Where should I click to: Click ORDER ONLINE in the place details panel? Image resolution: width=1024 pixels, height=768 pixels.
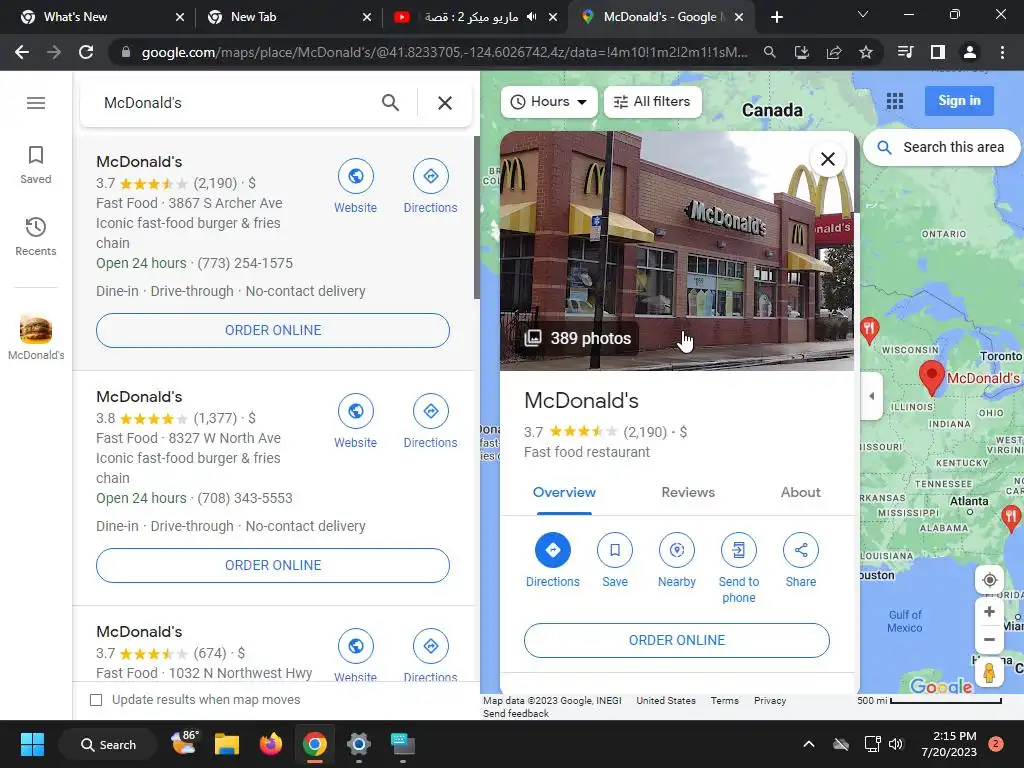(x=677, y=641)
